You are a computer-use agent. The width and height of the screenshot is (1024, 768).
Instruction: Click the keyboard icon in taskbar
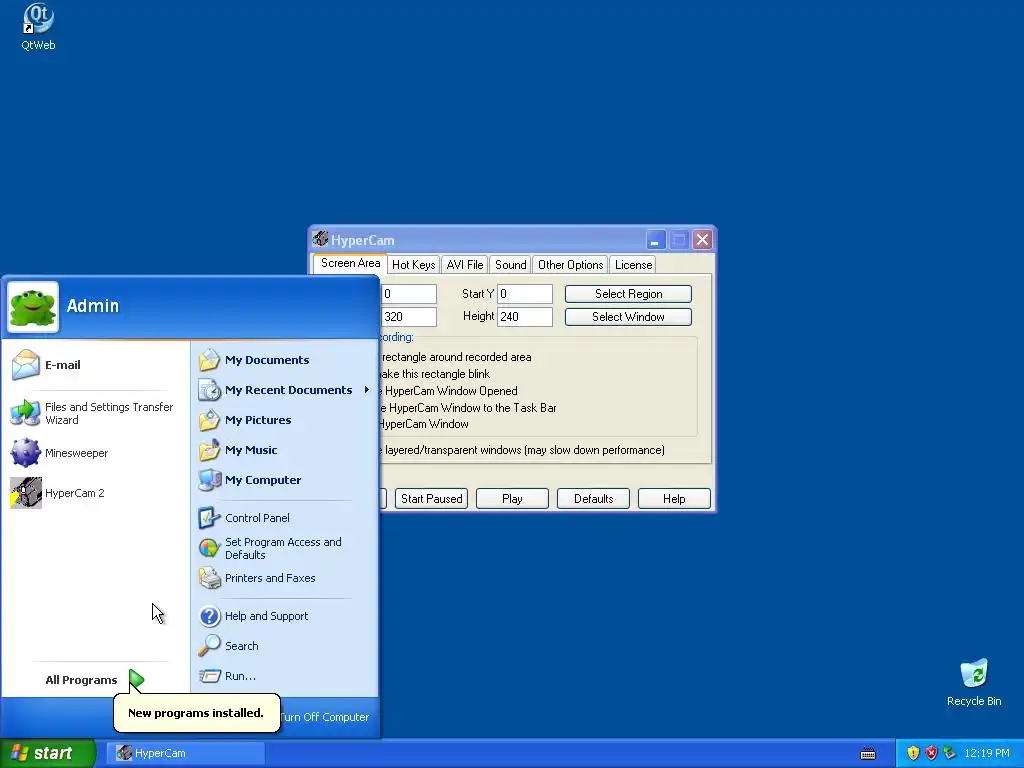[x=868, y=754]
